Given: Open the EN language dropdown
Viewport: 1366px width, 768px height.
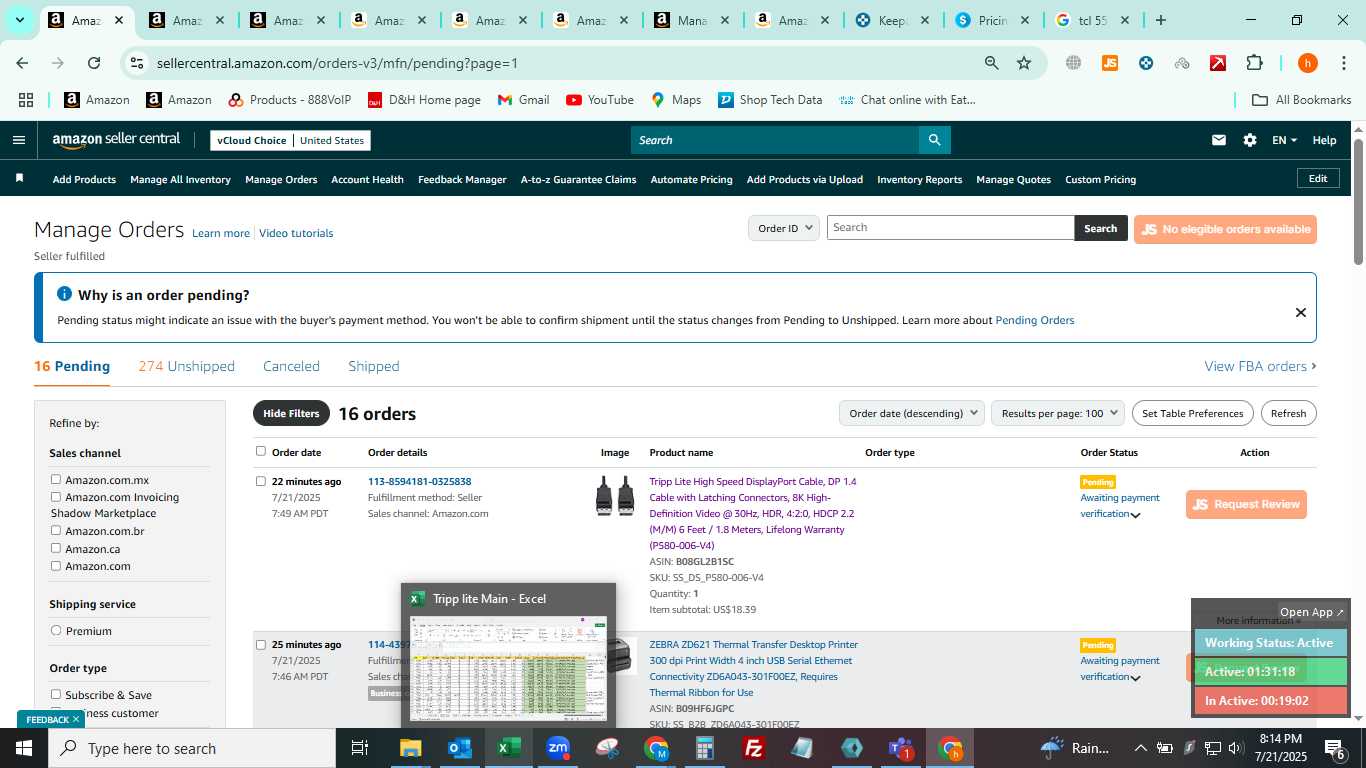Looking at the screenshot, I should coord(1284,140).
